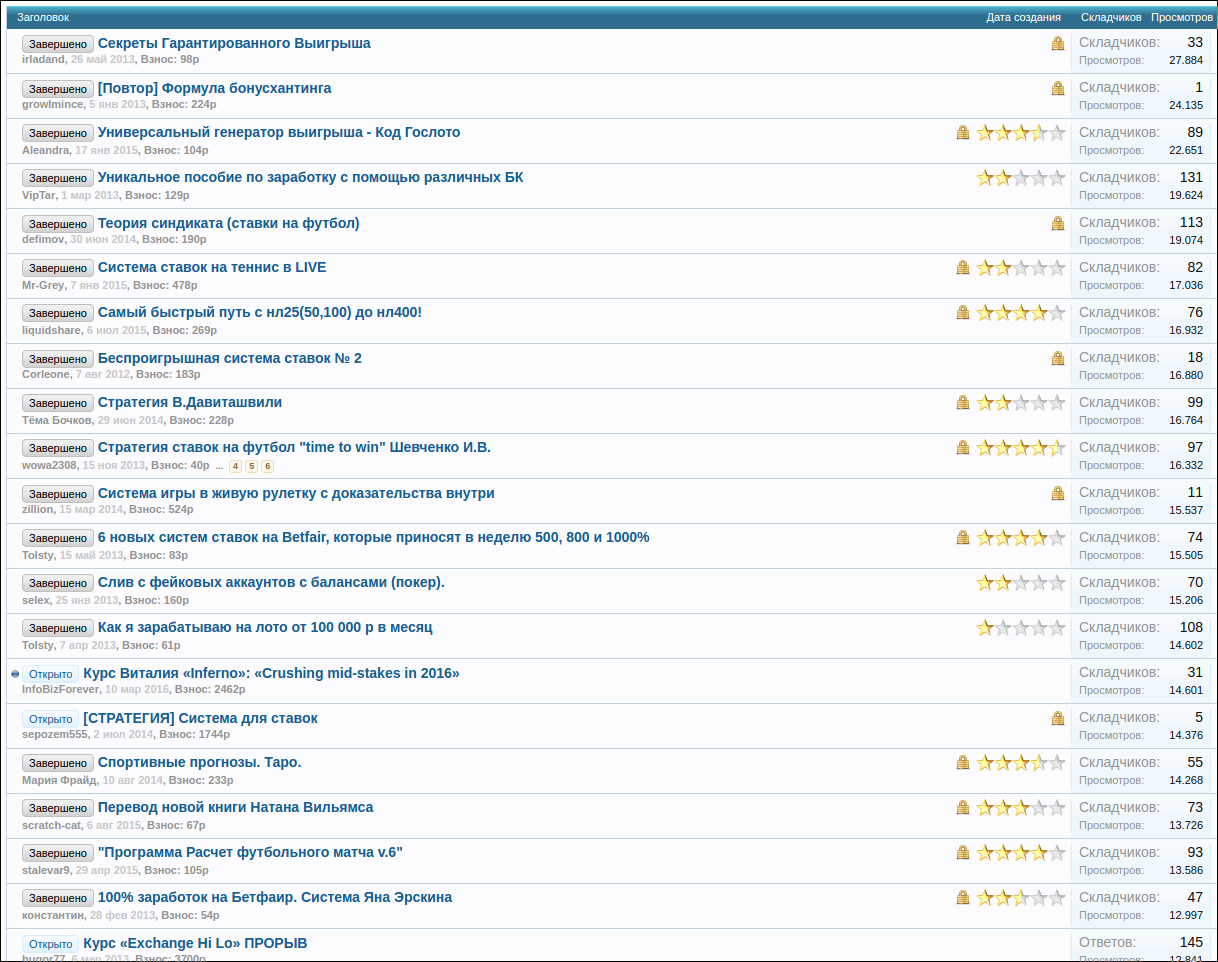The height and width of the screenshot is (962, 1218).
Task: Open thread Программа Расчет футбольного матча v.6
Action: pyautogui.click(x=250, y=852)
